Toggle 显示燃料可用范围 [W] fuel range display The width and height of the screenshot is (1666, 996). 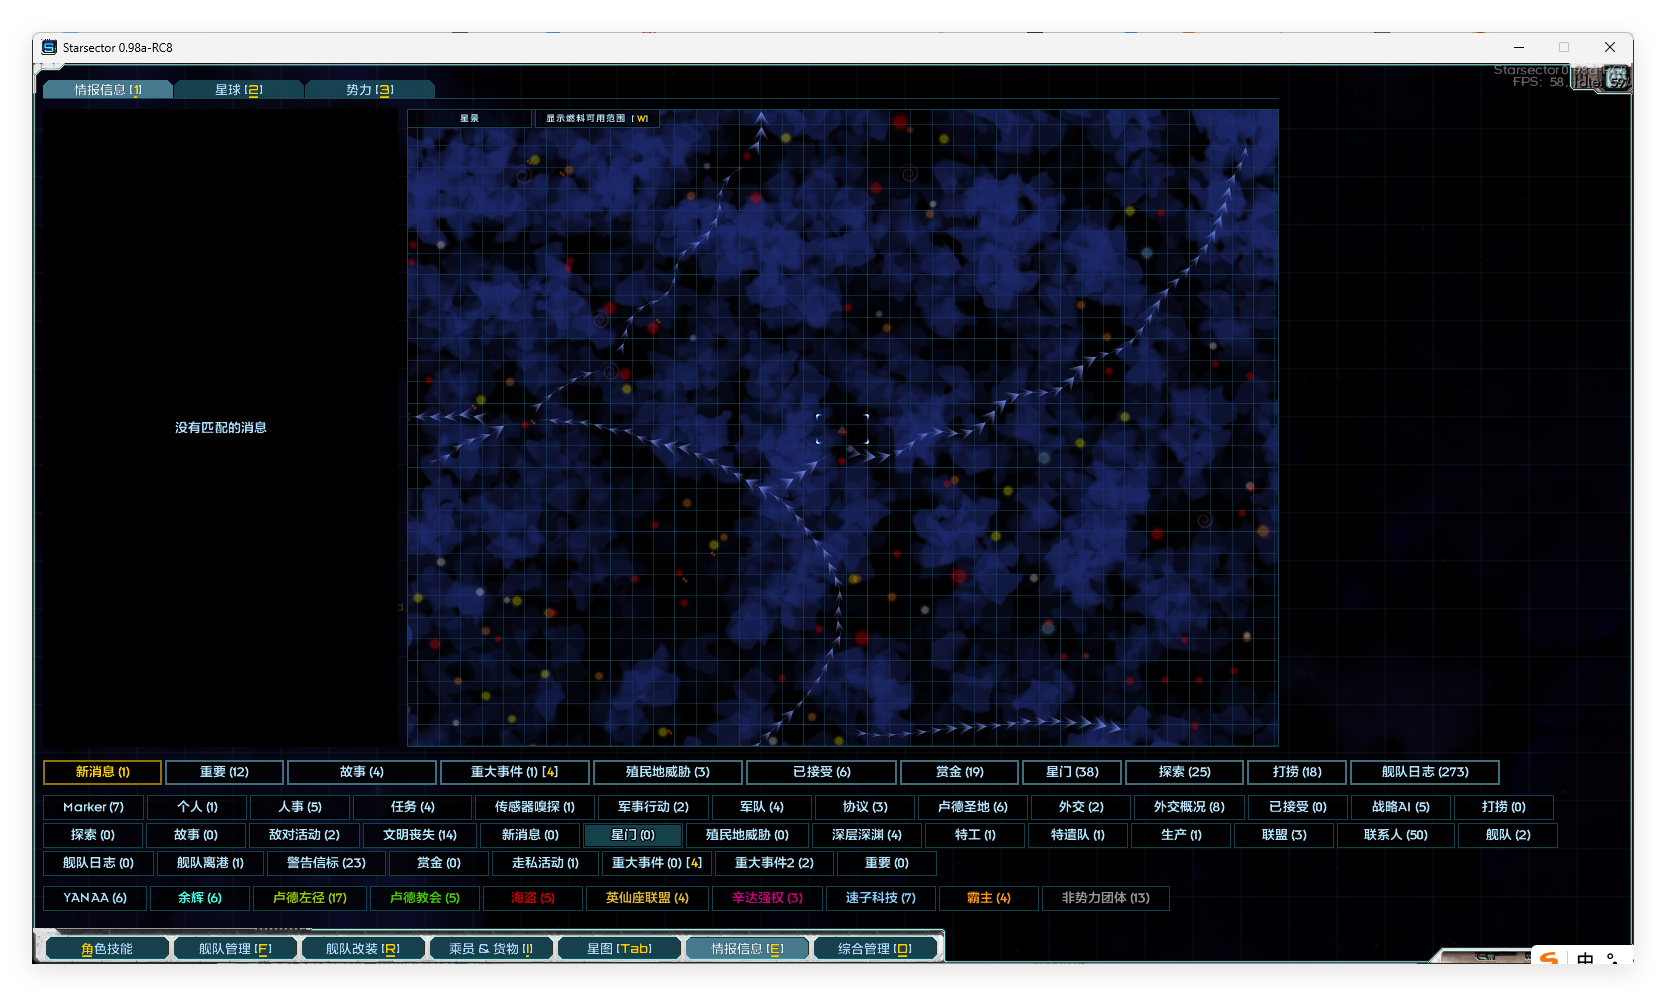point(596,118)
